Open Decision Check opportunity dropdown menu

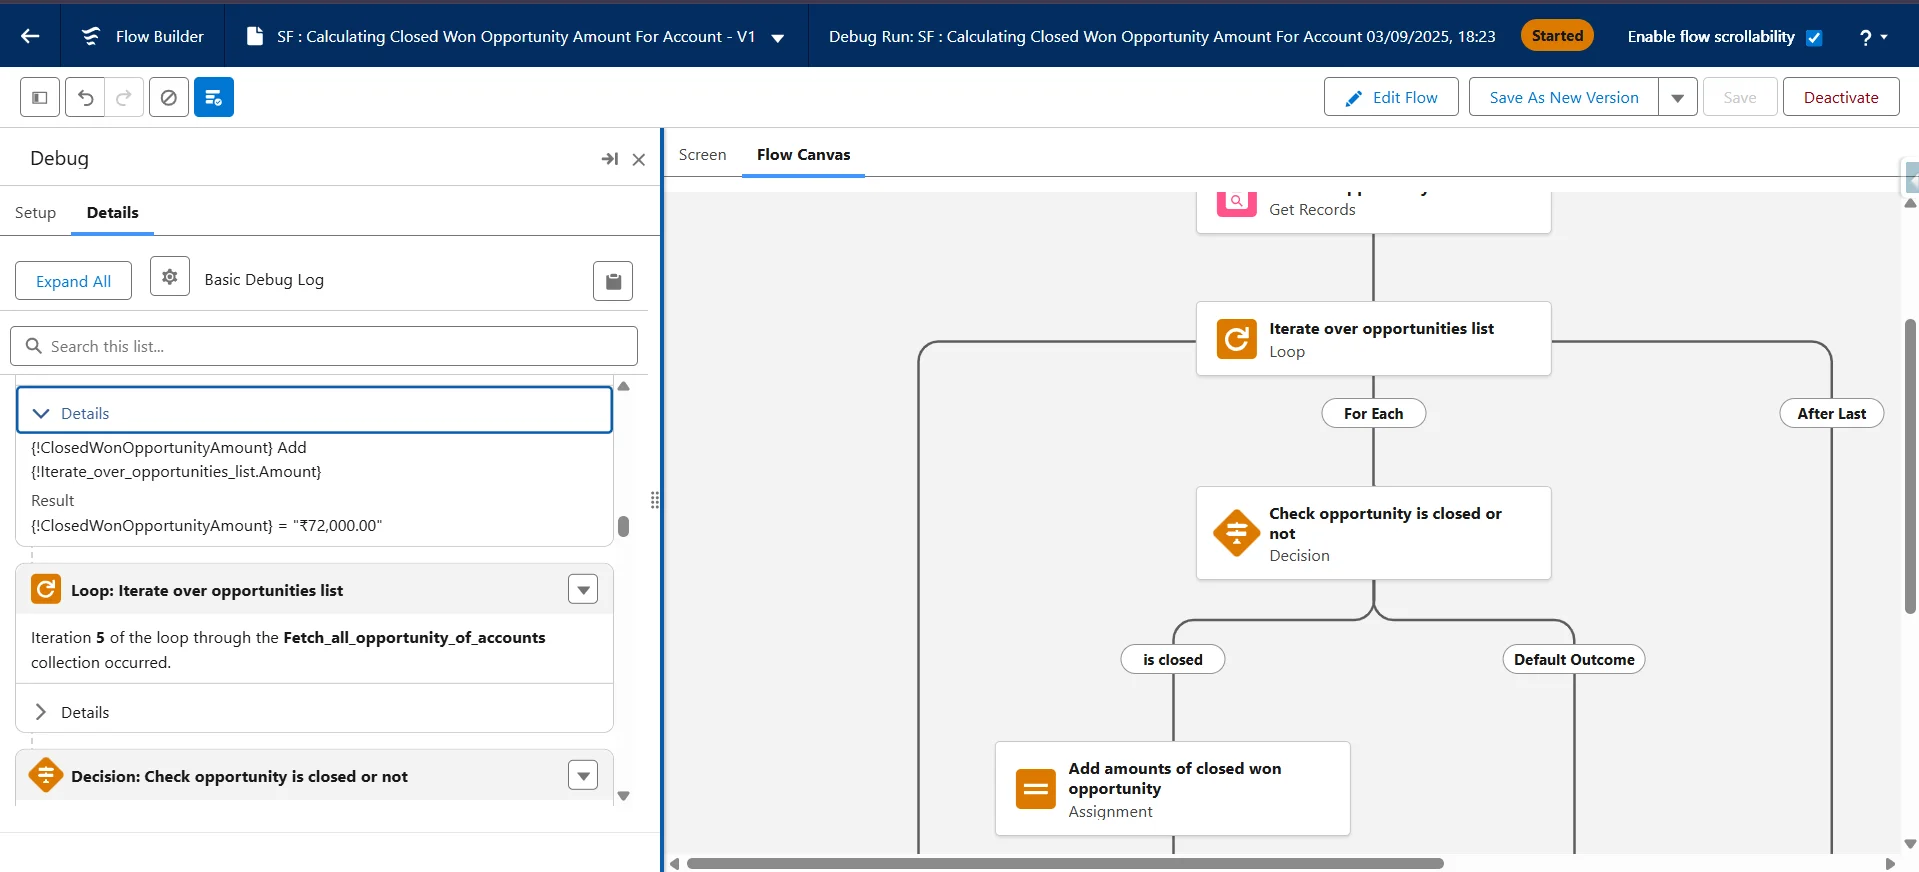click(583, 775)
